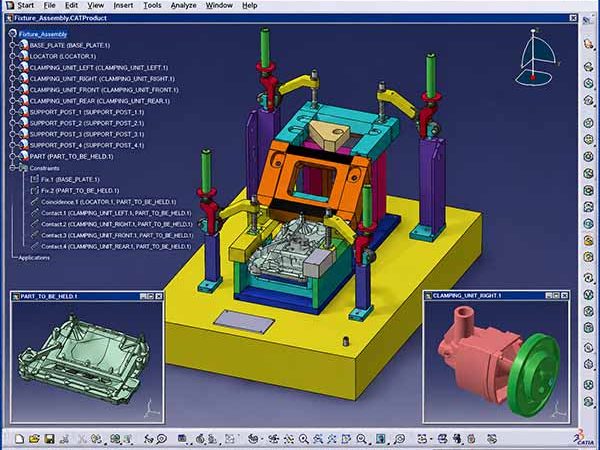
Task: Click the CLAMPING_UNIT_RIGHT.1 window title
Action: [x=466, y=295]
